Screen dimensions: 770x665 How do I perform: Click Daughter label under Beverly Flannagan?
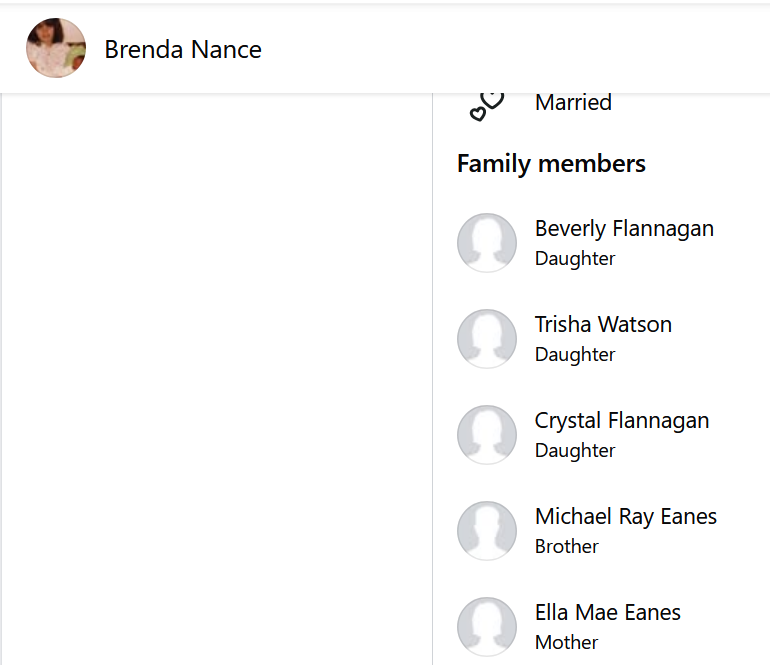click(x=575, y=258)
